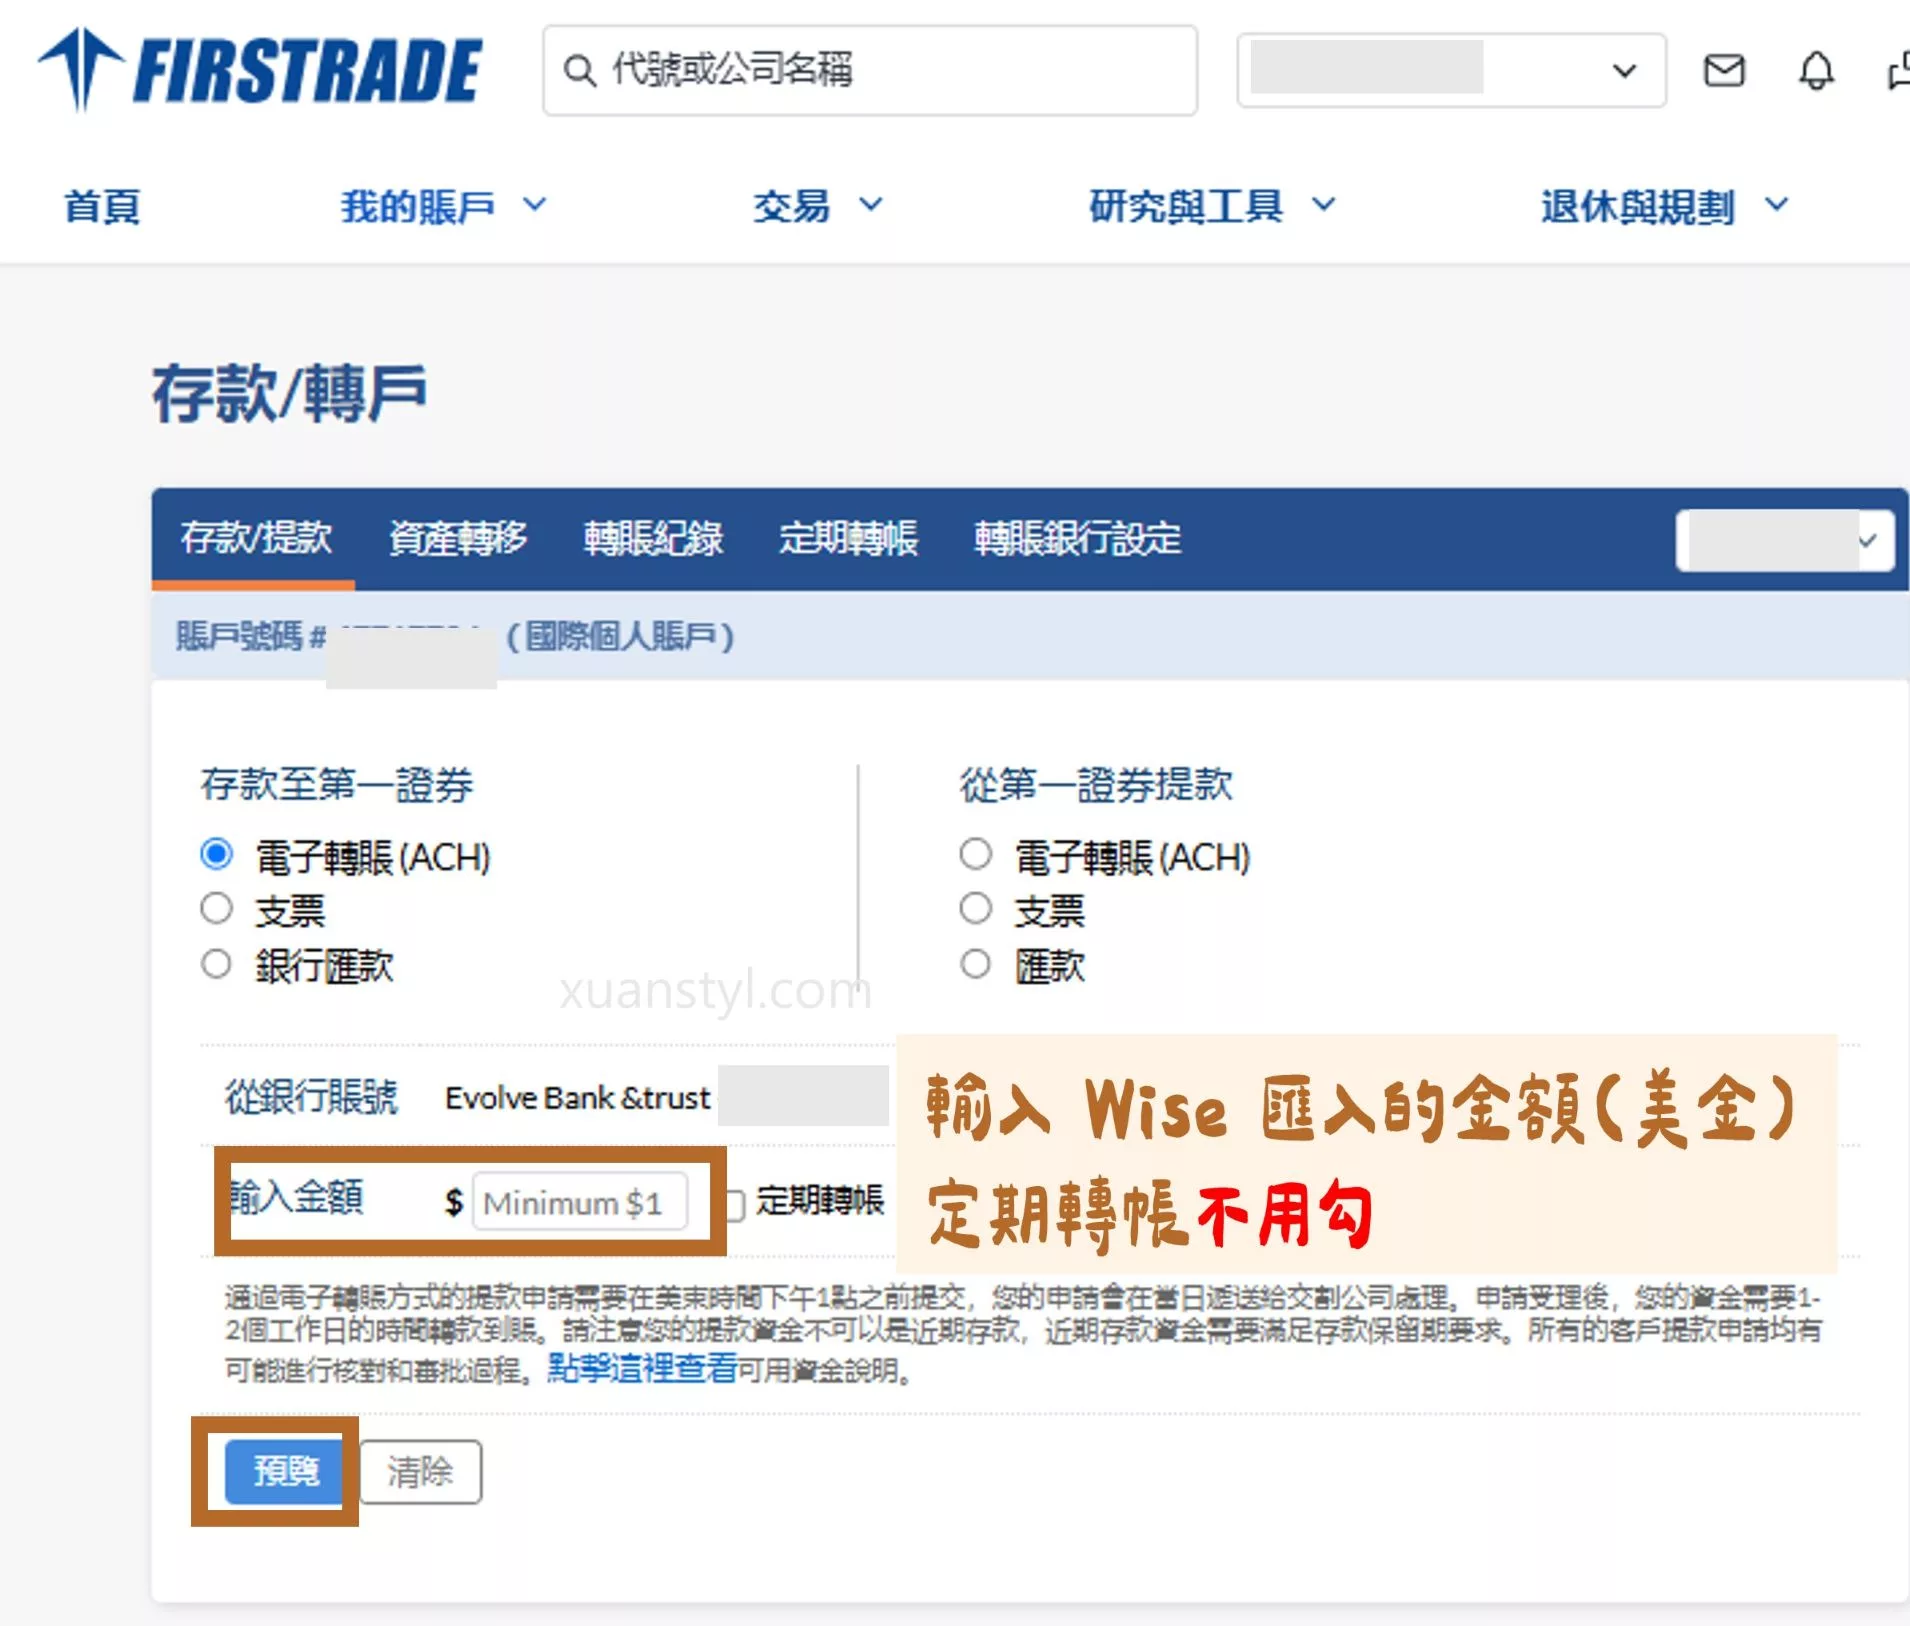Click the 存款至第一證券 section heading
Viewport: 1910px width, 1626px height.
coord(336,785)
